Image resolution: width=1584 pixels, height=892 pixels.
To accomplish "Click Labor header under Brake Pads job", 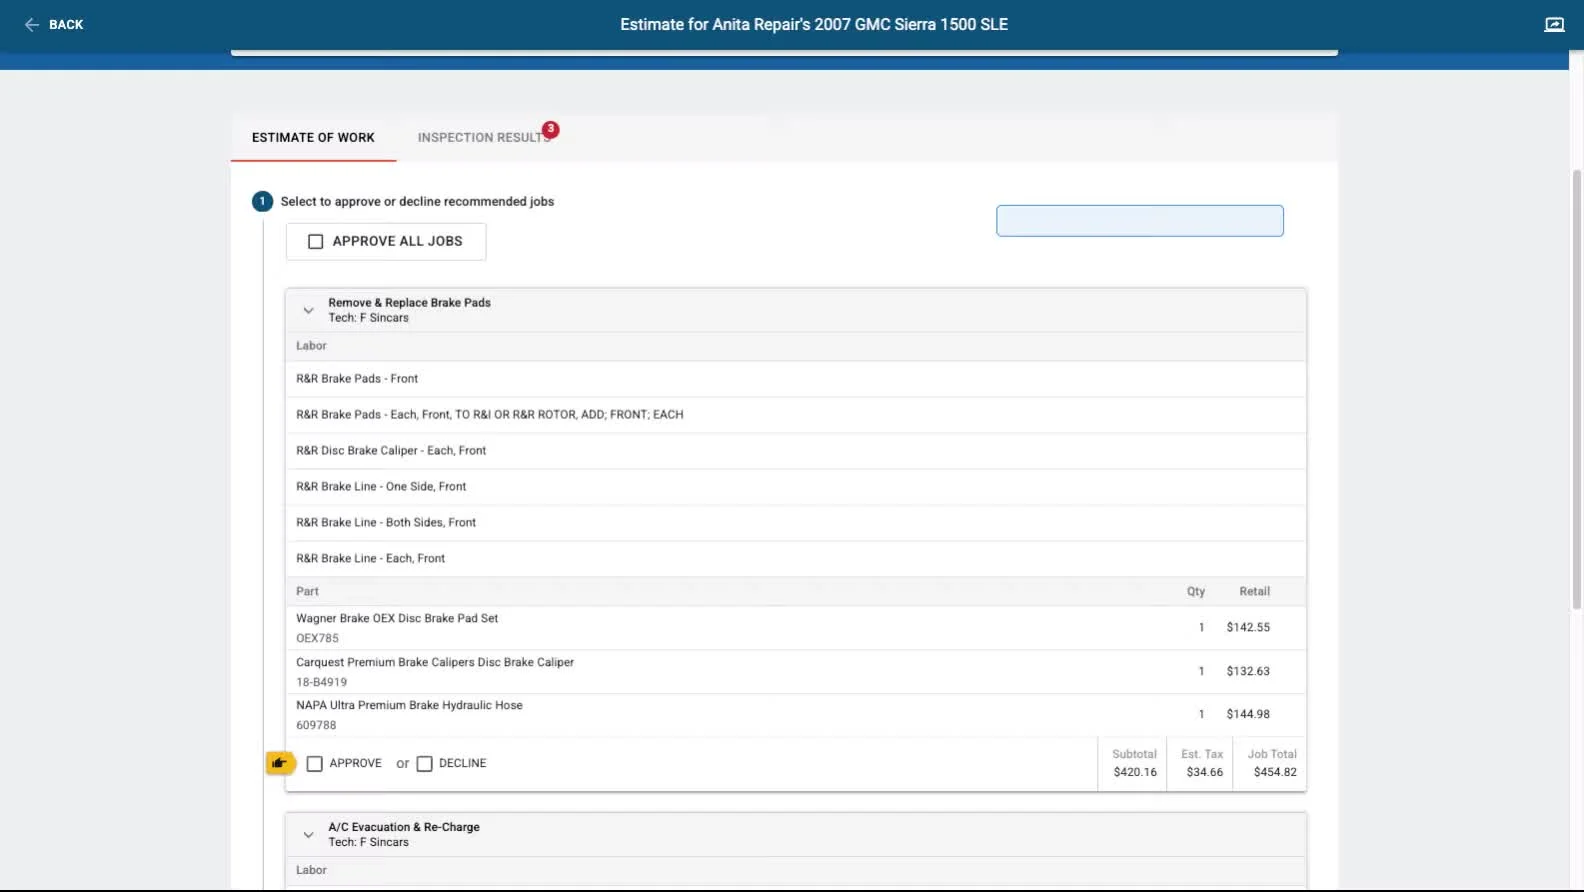I will pyautogui.click(x=311, y=346).
